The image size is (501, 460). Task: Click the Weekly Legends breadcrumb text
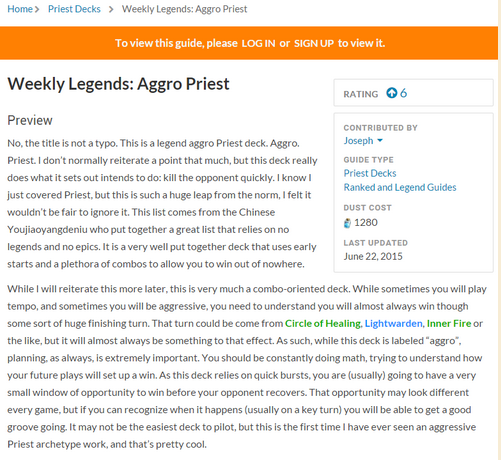coord(184,9)
